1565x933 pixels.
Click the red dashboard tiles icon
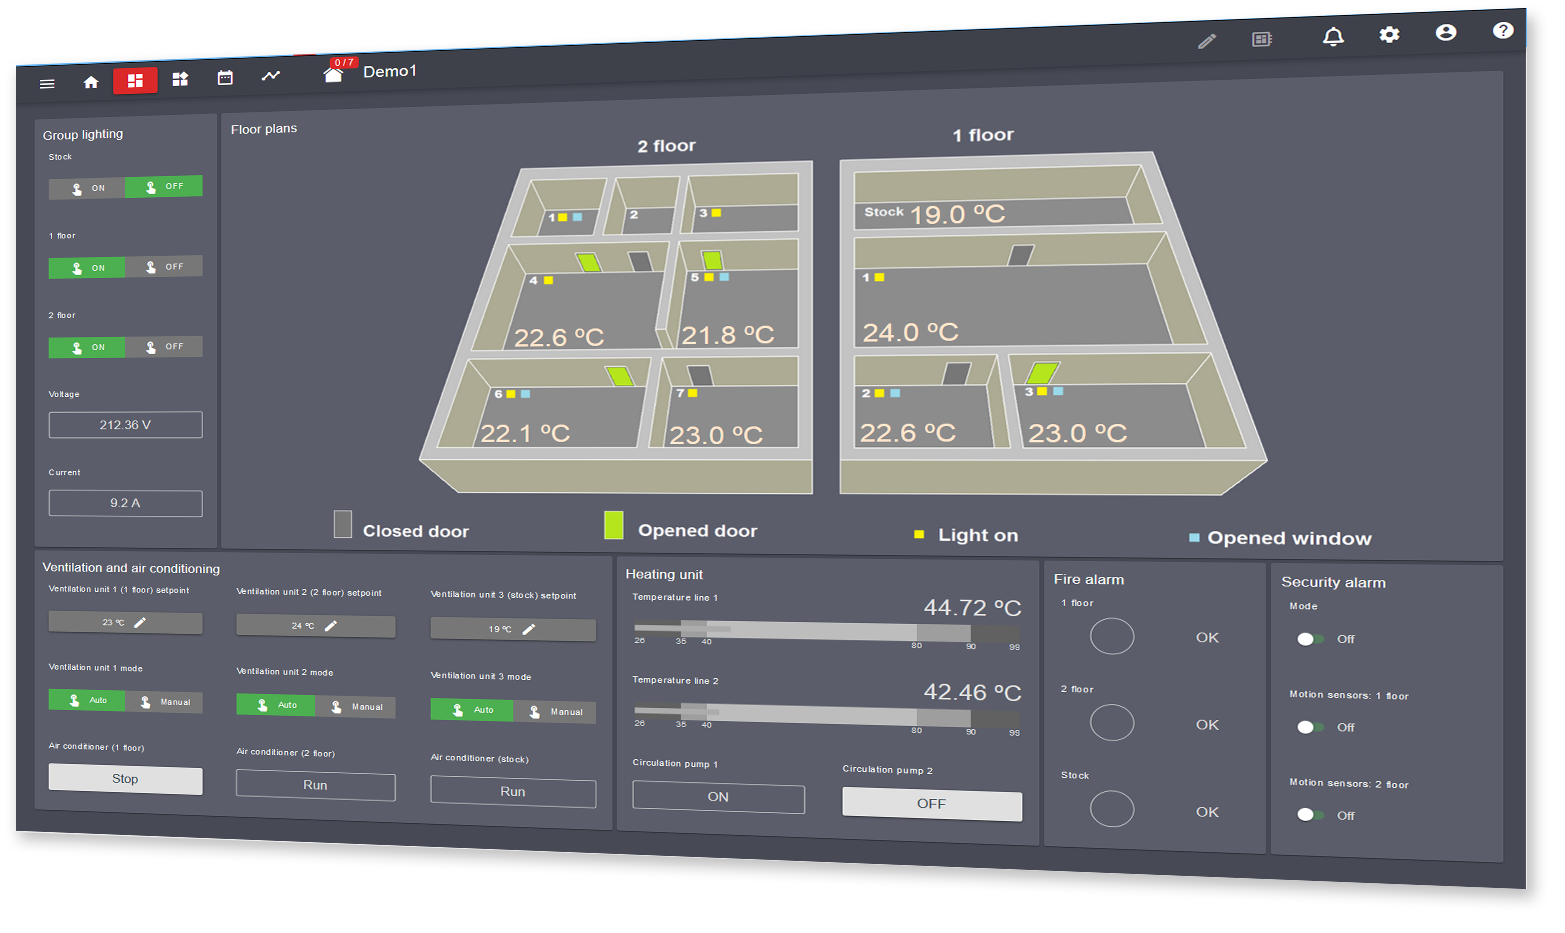135,80
